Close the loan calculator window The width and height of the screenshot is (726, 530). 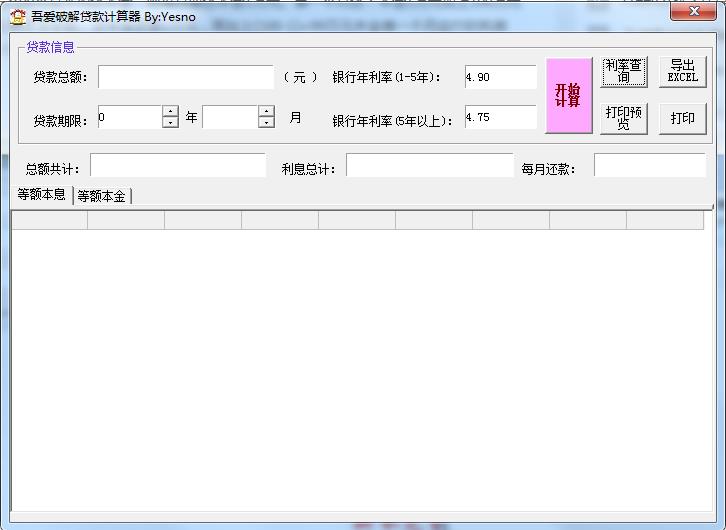point(693,12)
